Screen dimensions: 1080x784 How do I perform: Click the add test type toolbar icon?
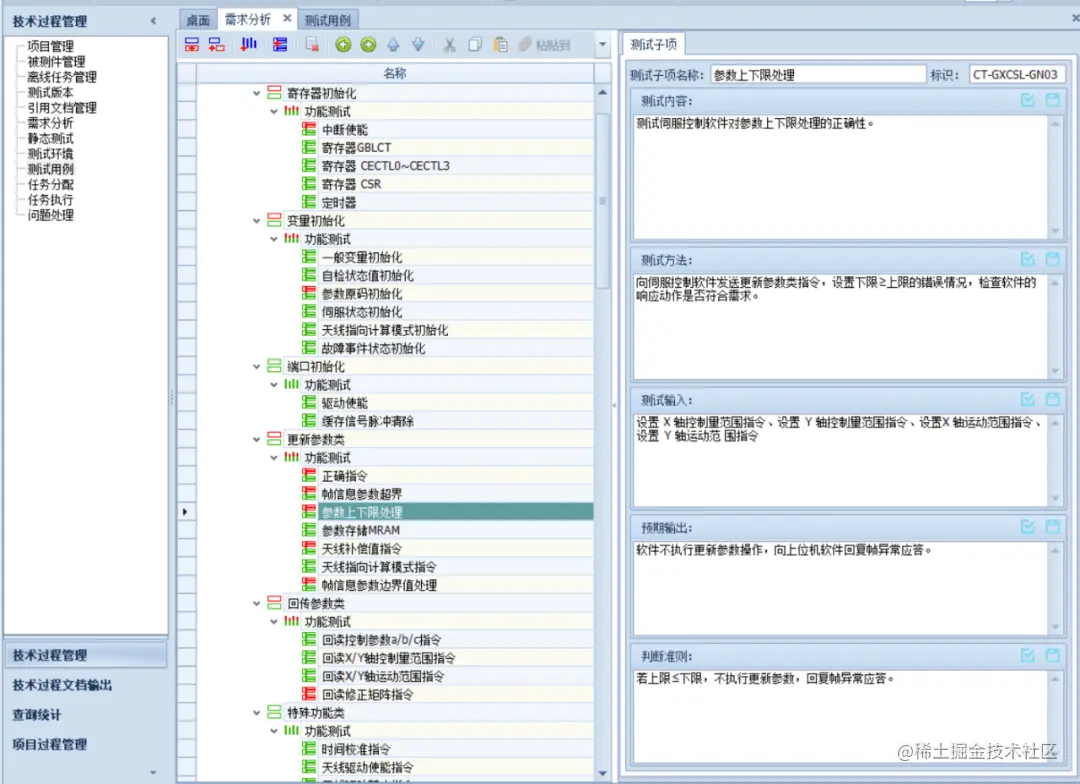pos(249,45)
